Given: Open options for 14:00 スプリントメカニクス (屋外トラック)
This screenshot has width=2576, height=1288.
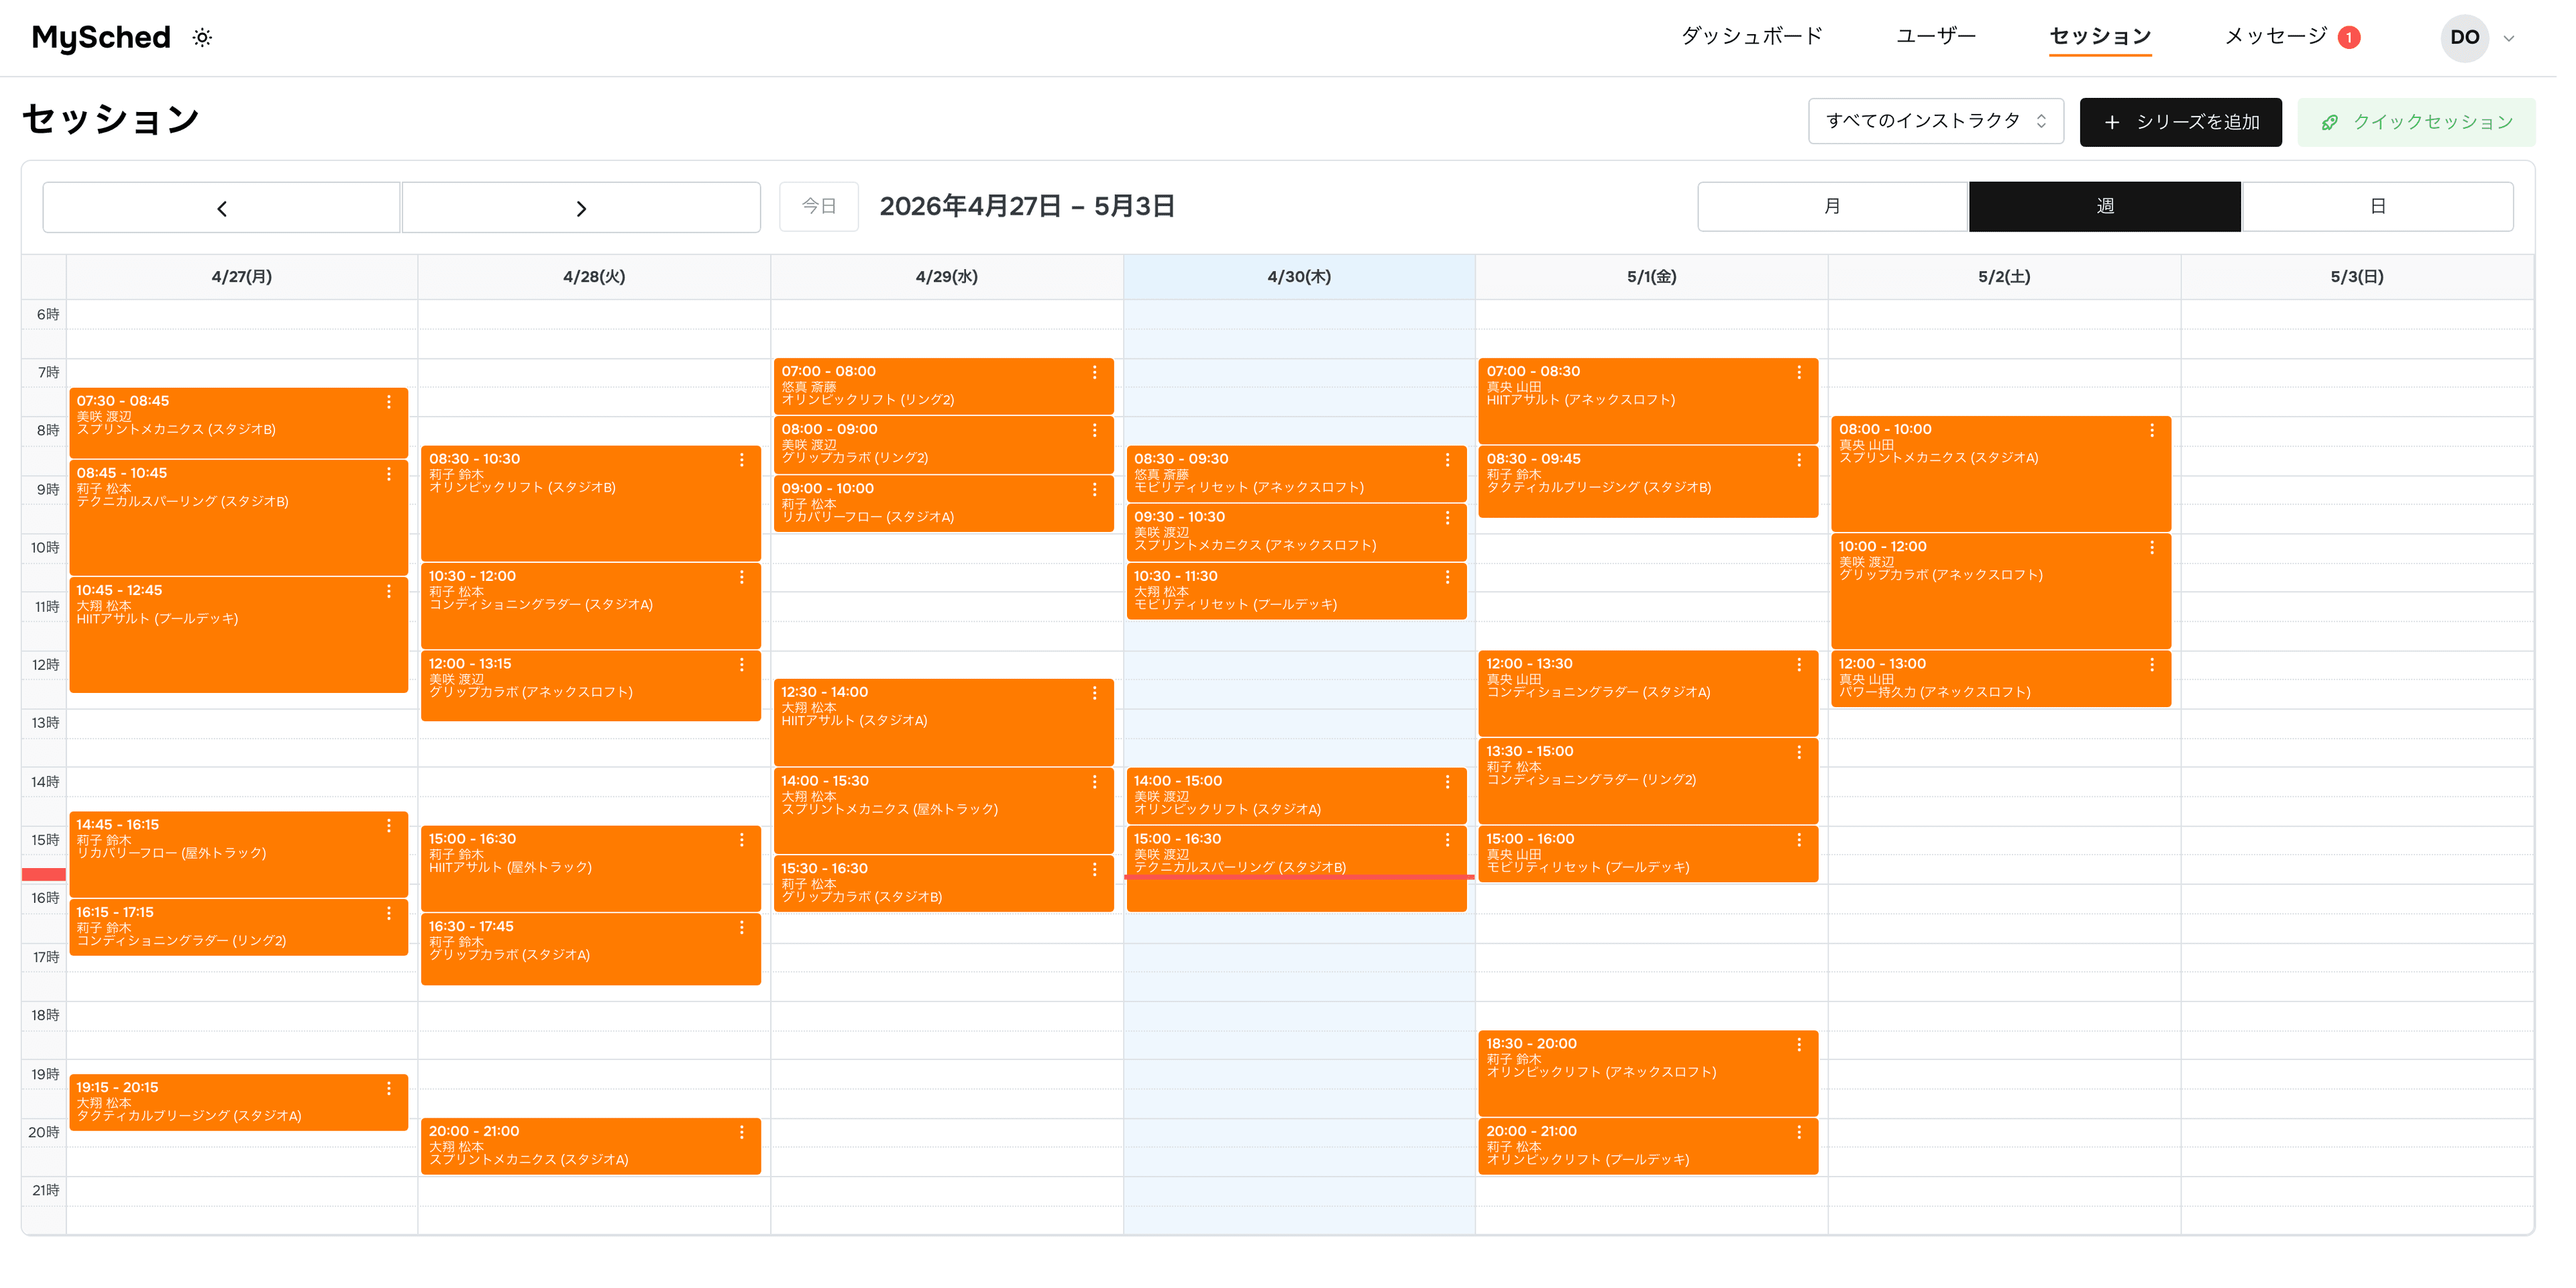Looking at the screenshot, I should [1095, 782].
